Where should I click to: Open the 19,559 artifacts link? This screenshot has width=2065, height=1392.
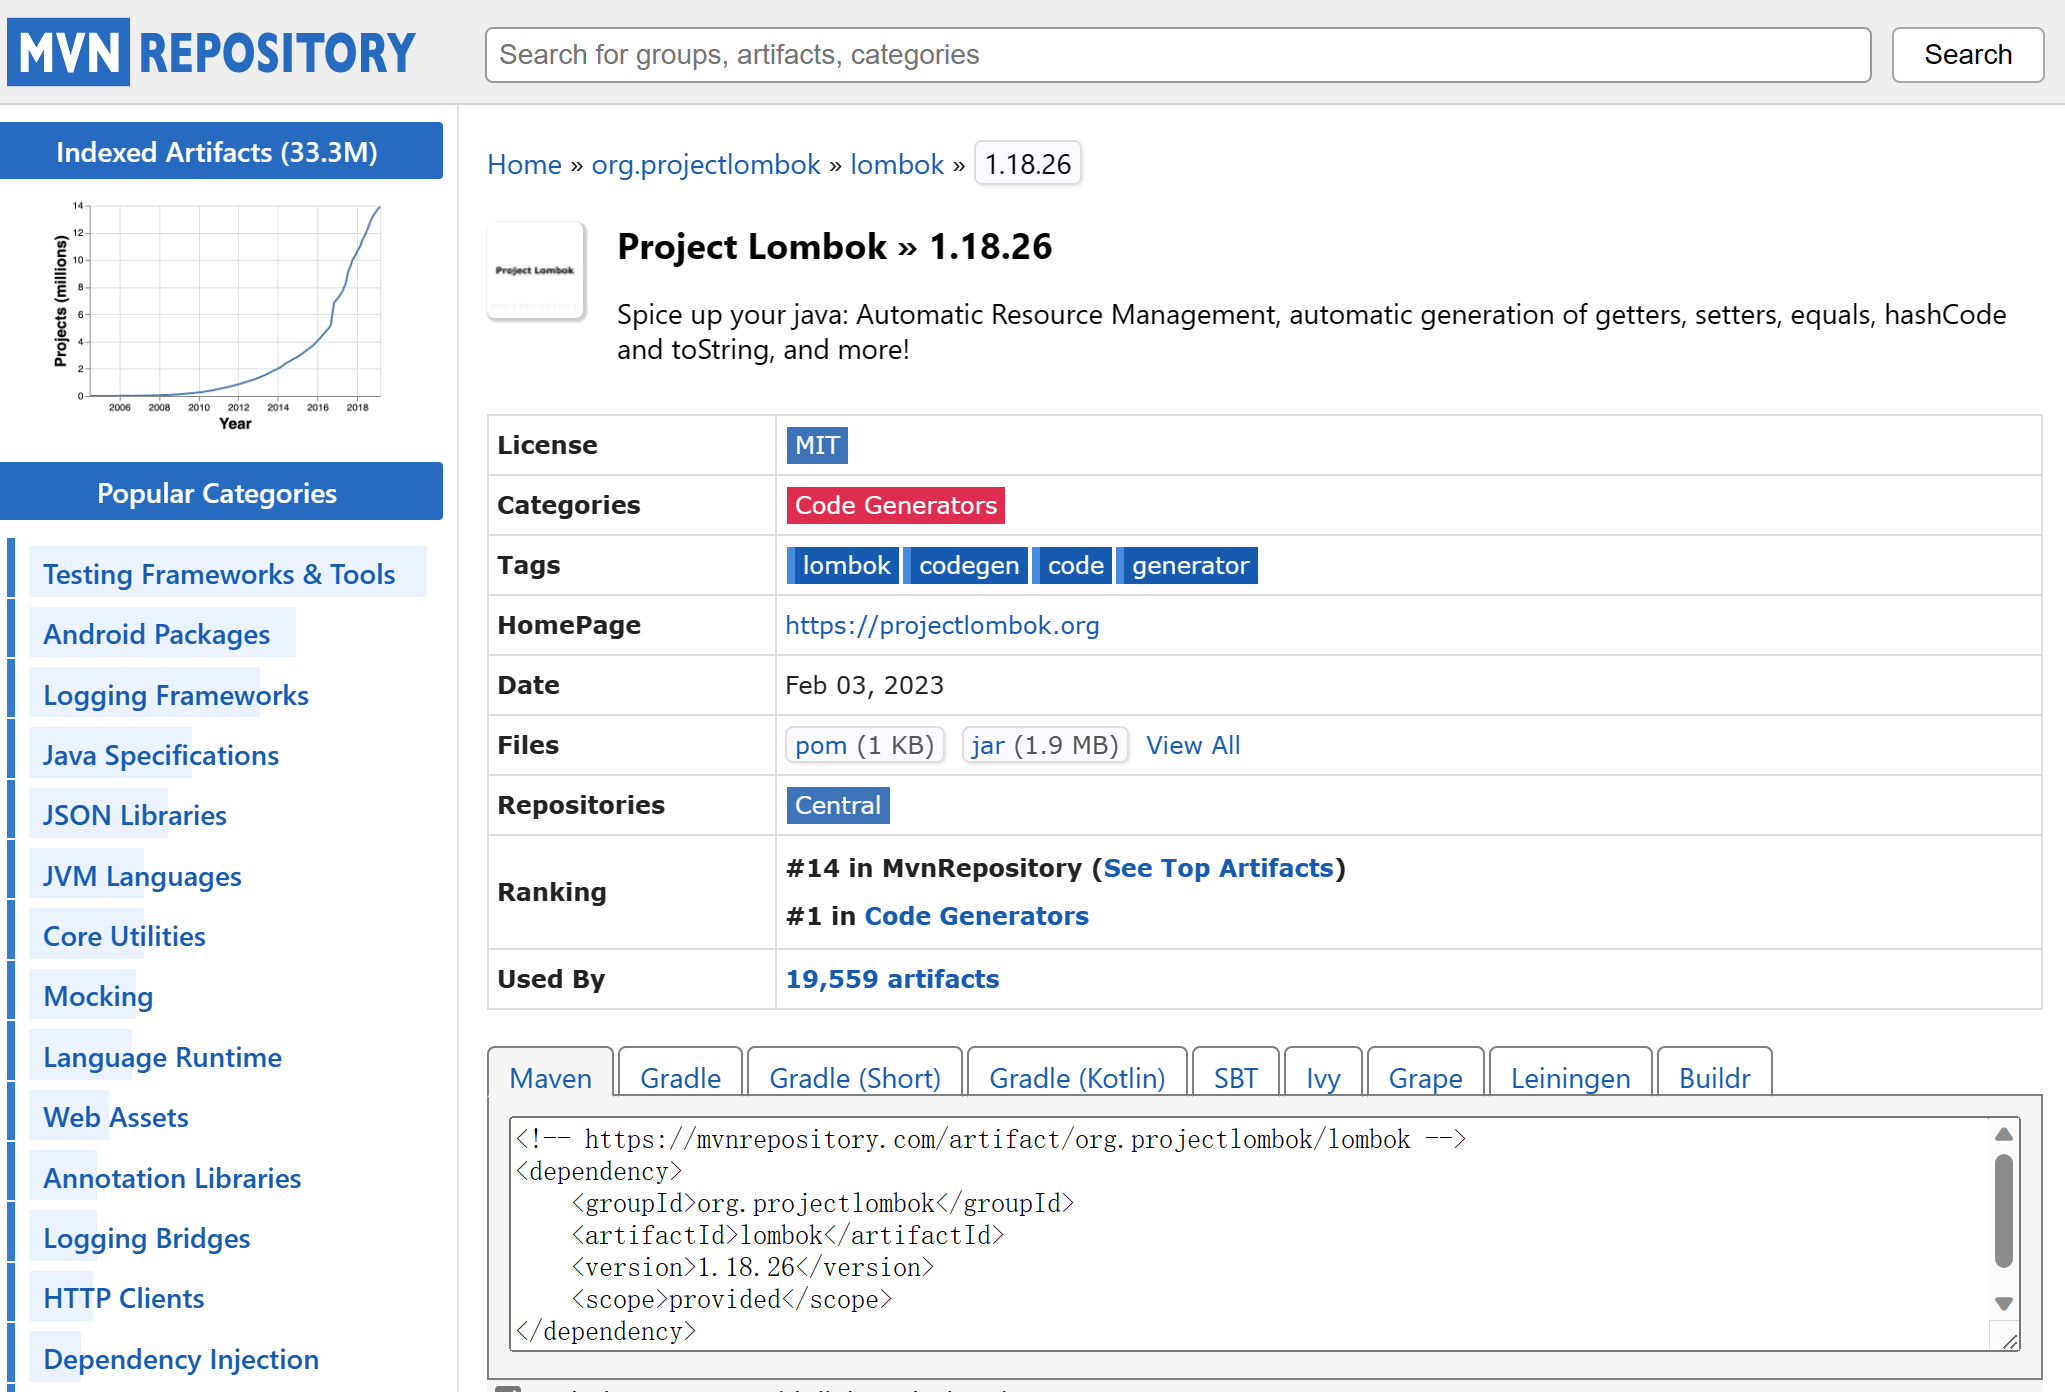click(x=892, y=979)
